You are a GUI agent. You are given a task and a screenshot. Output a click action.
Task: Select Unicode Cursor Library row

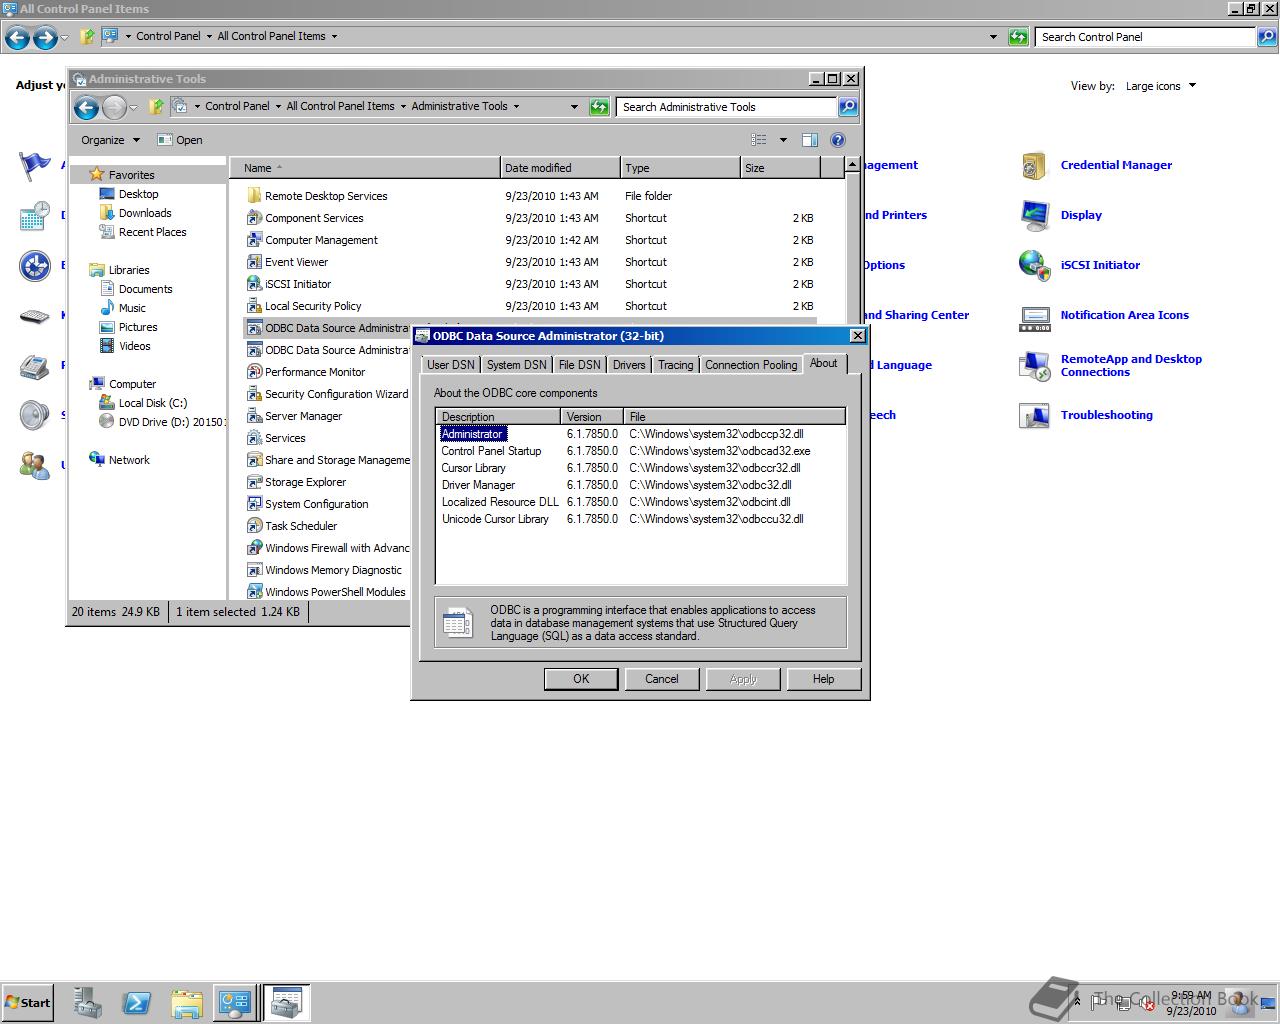640,519
